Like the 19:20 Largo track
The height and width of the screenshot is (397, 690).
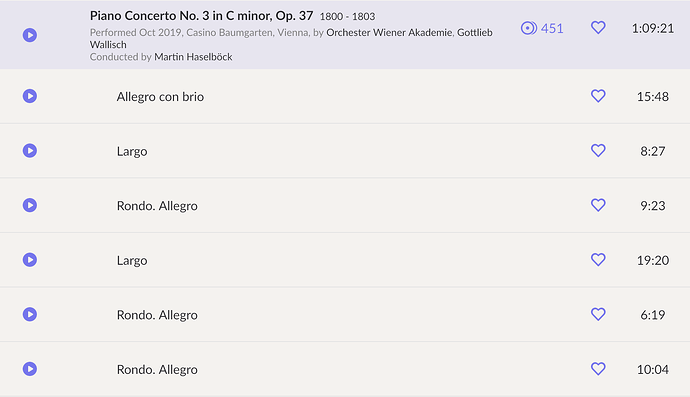[598, 260]
